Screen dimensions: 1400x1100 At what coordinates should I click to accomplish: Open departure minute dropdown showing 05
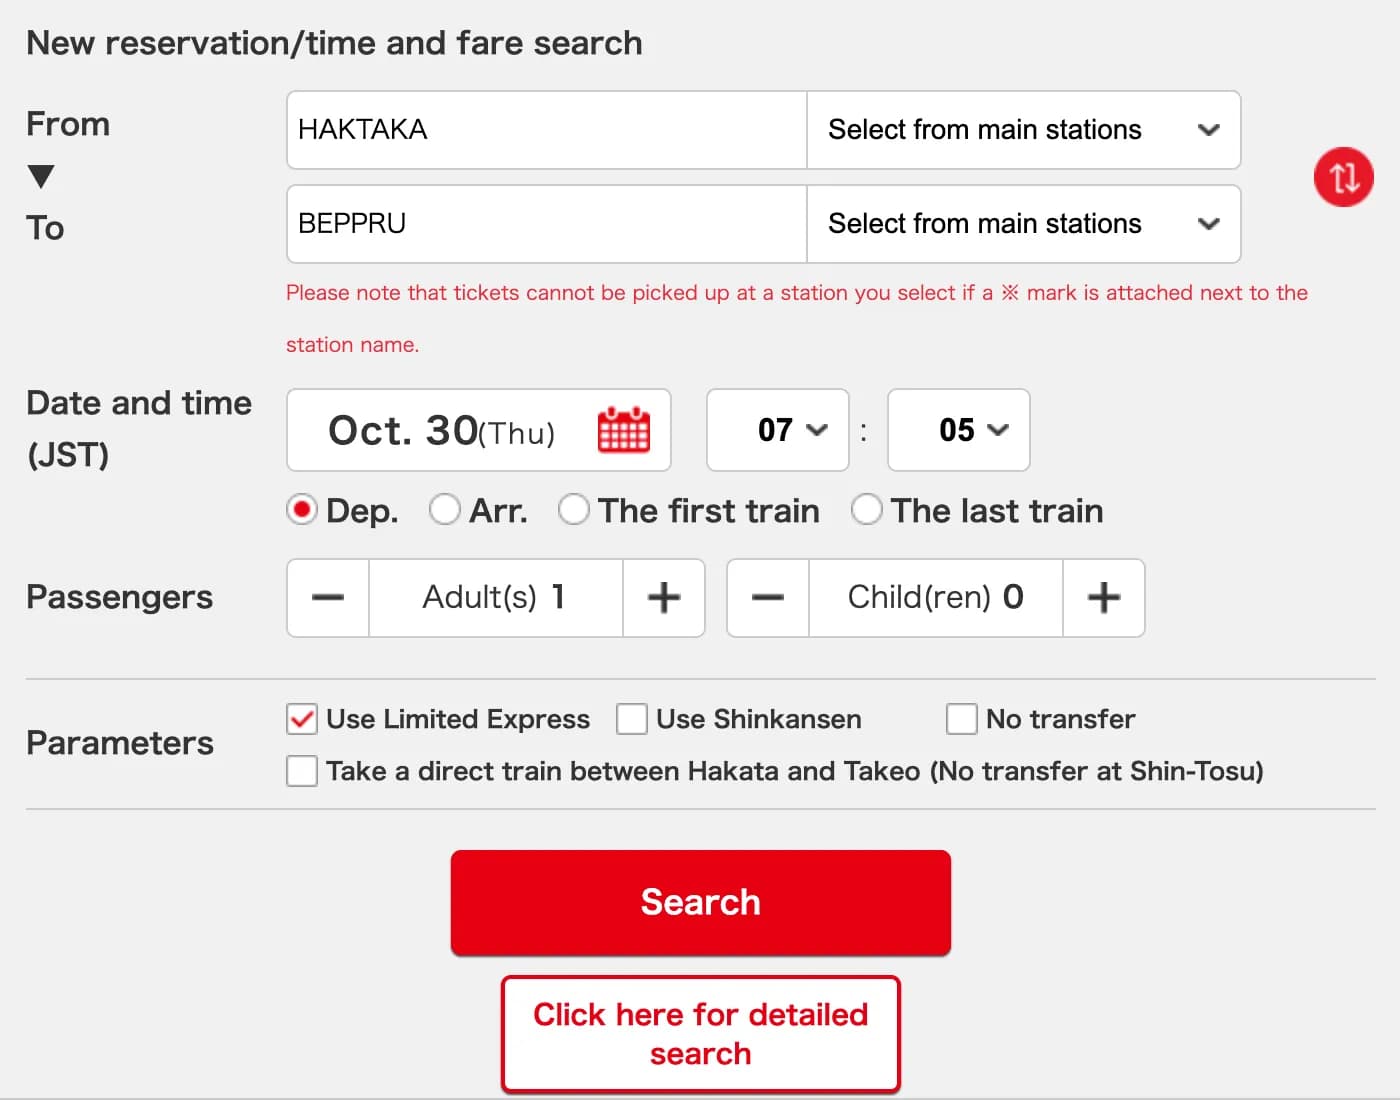coord(957,430)
